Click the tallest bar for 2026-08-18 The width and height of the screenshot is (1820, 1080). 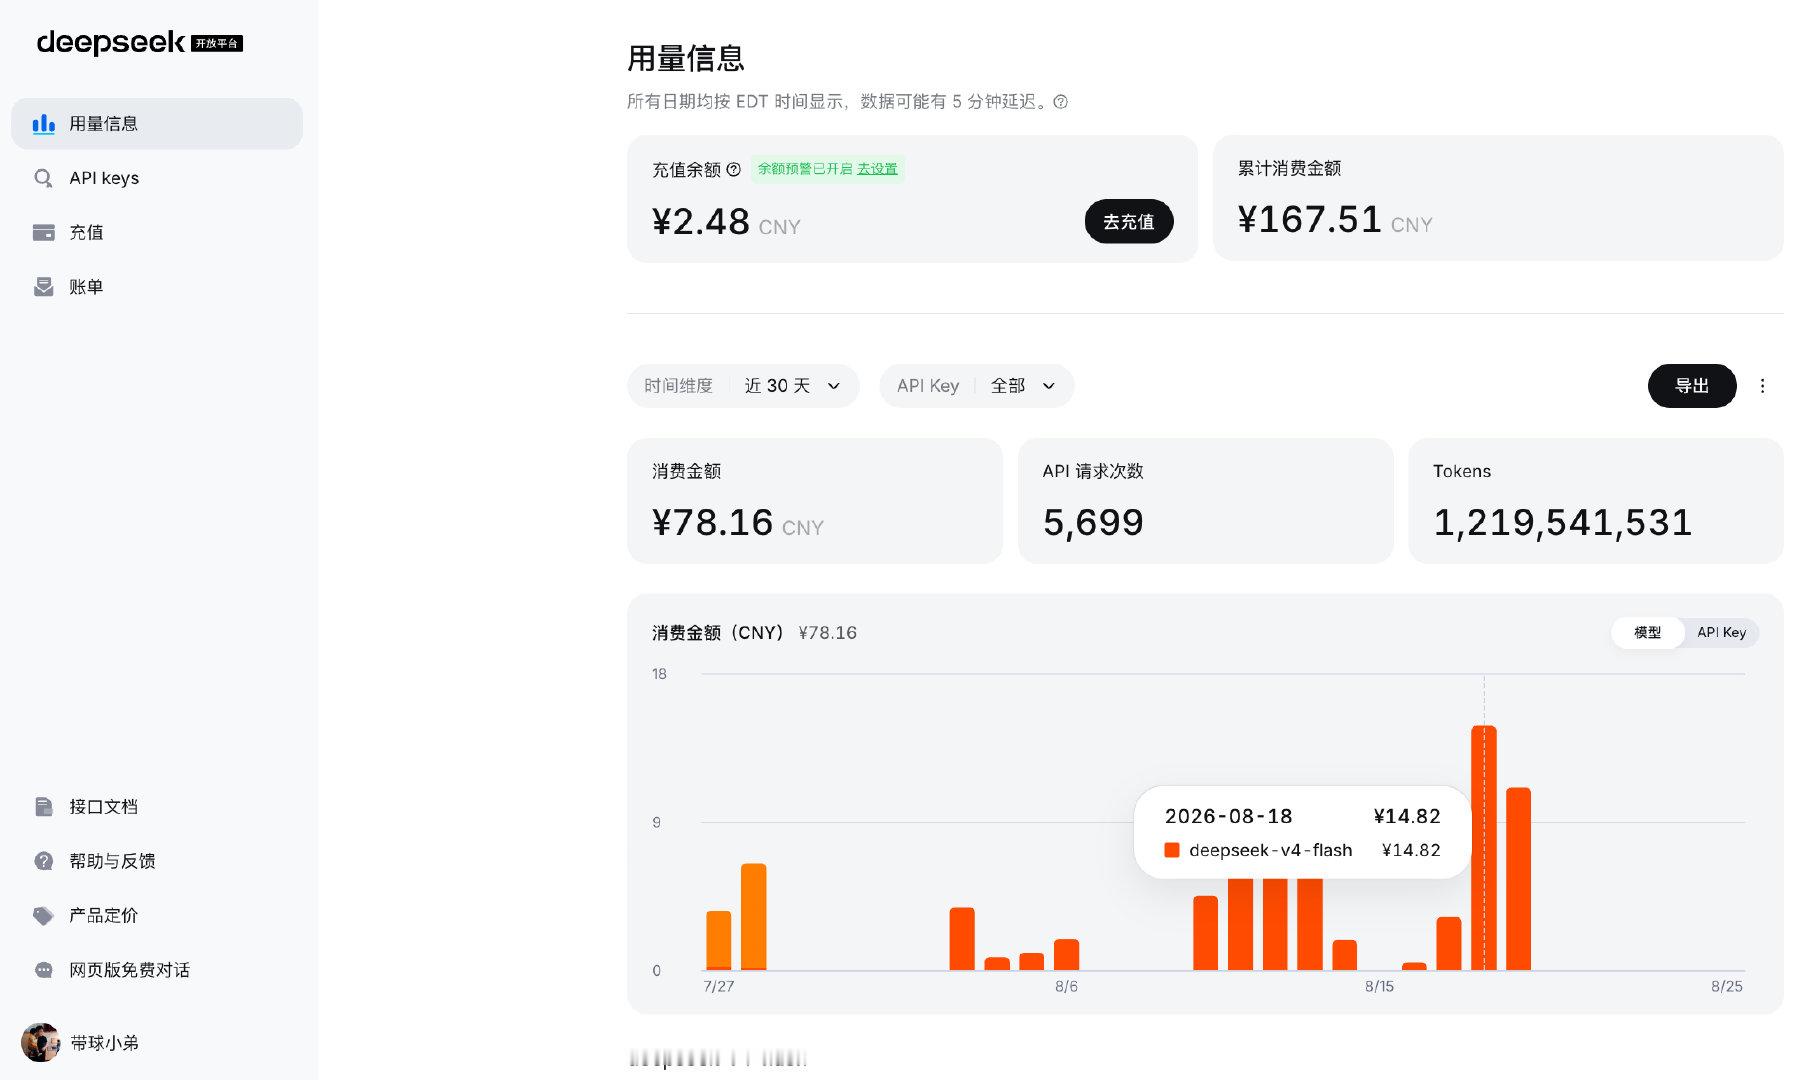tap(1484, 848)
